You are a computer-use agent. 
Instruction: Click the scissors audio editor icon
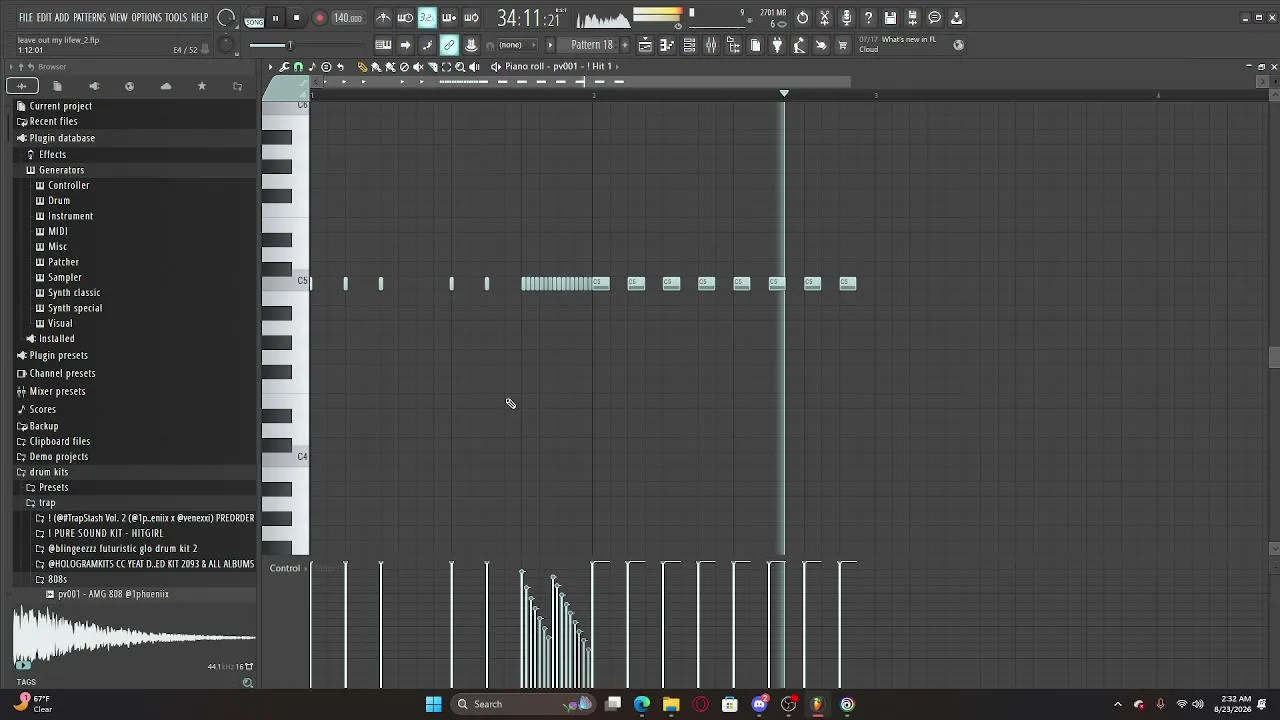click(x=824, y=18)
